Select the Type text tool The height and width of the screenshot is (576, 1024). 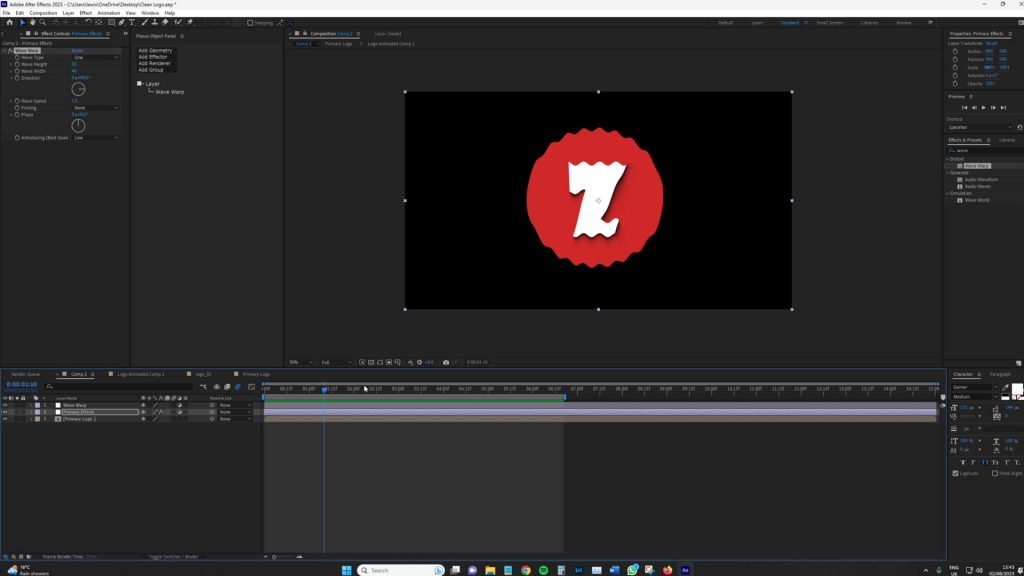[132, 22]
